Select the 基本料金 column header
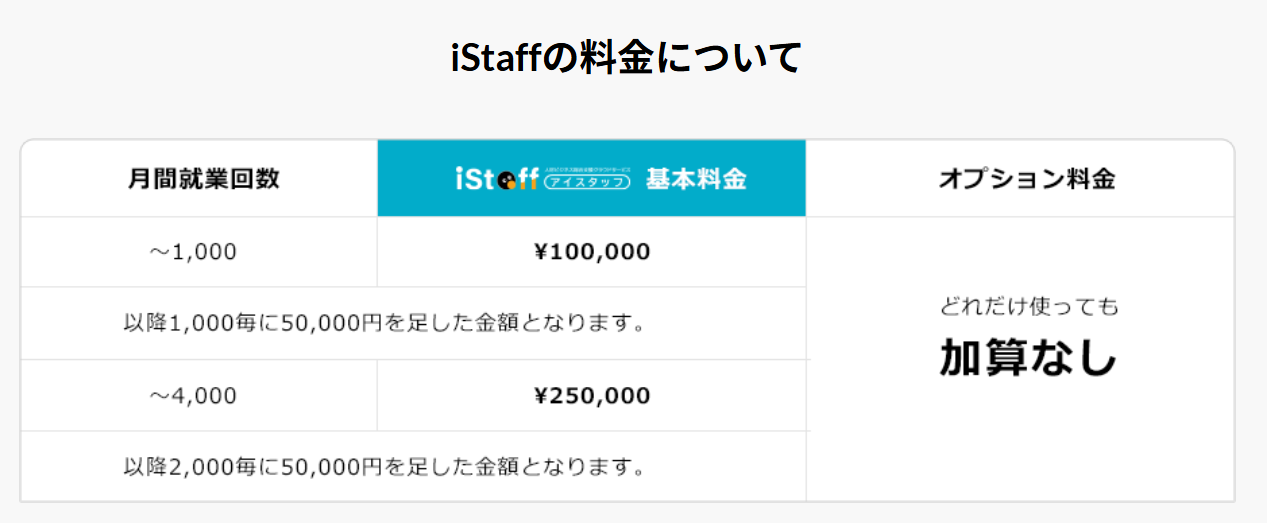1267x523 pixels. [696, 180]
